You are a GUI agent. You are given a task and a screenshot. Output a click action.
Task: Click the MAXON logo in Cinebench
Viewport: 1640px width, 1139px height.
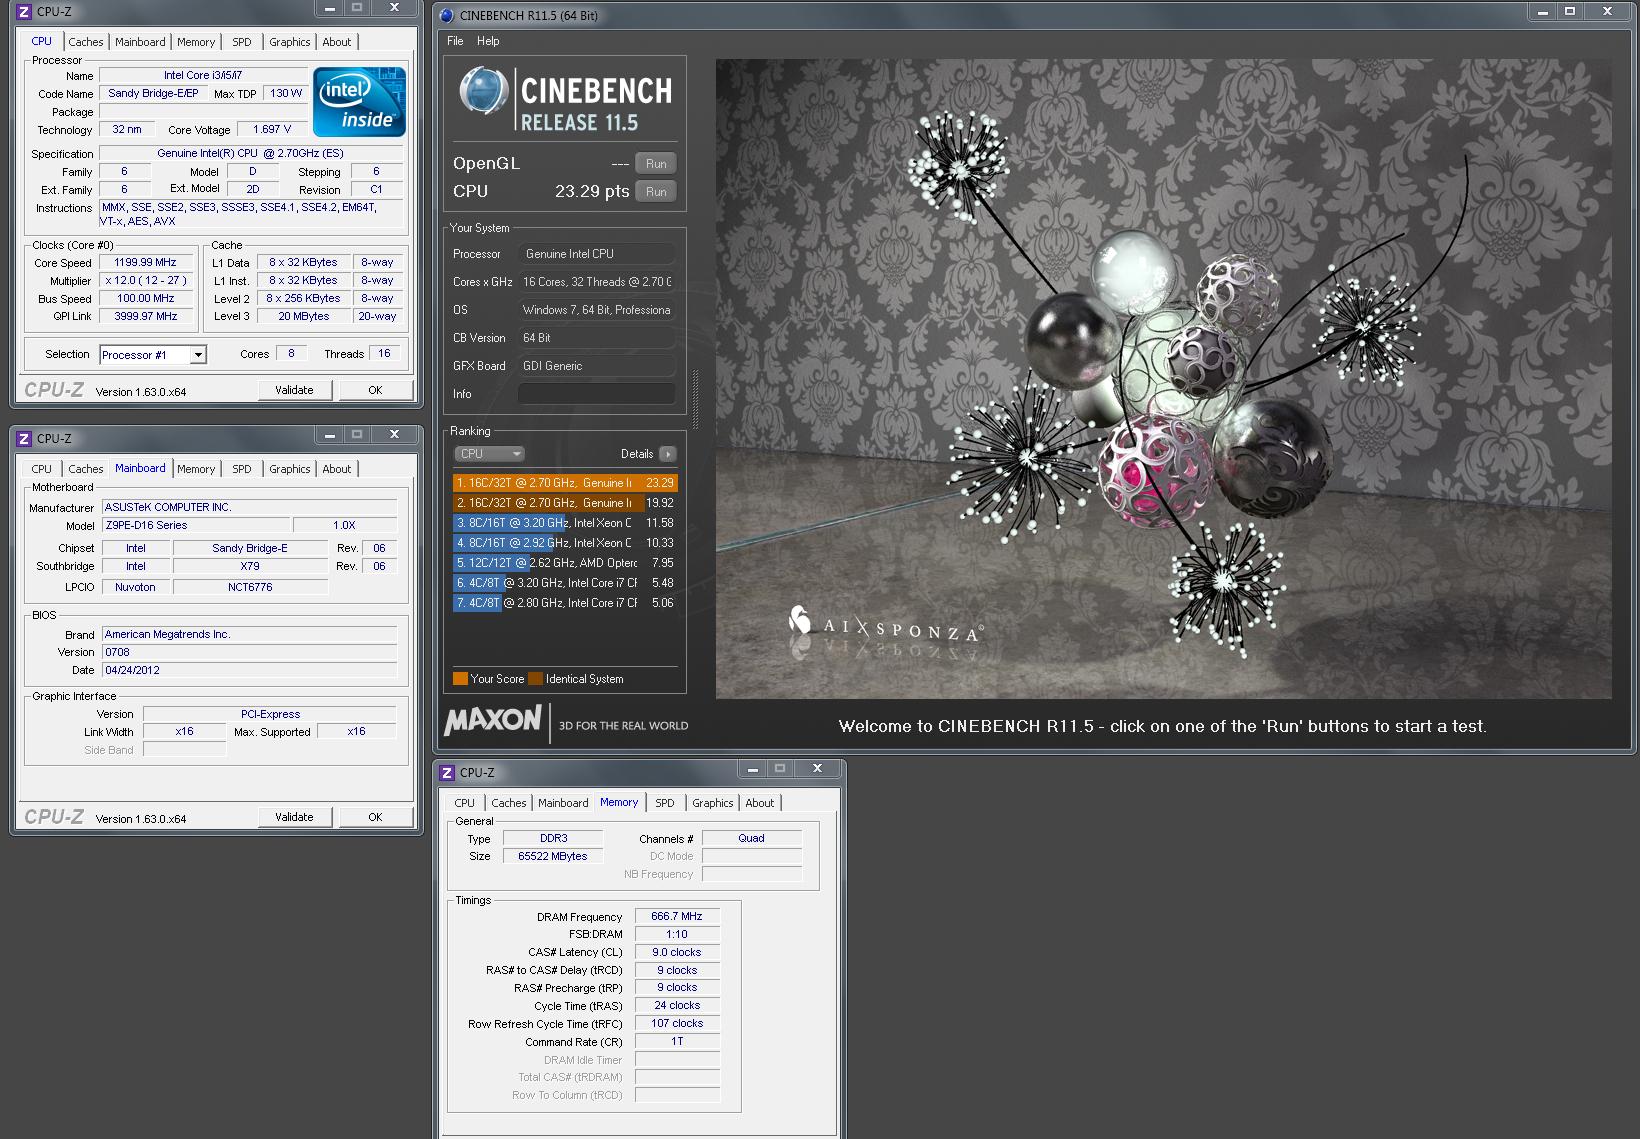point(493,720)
